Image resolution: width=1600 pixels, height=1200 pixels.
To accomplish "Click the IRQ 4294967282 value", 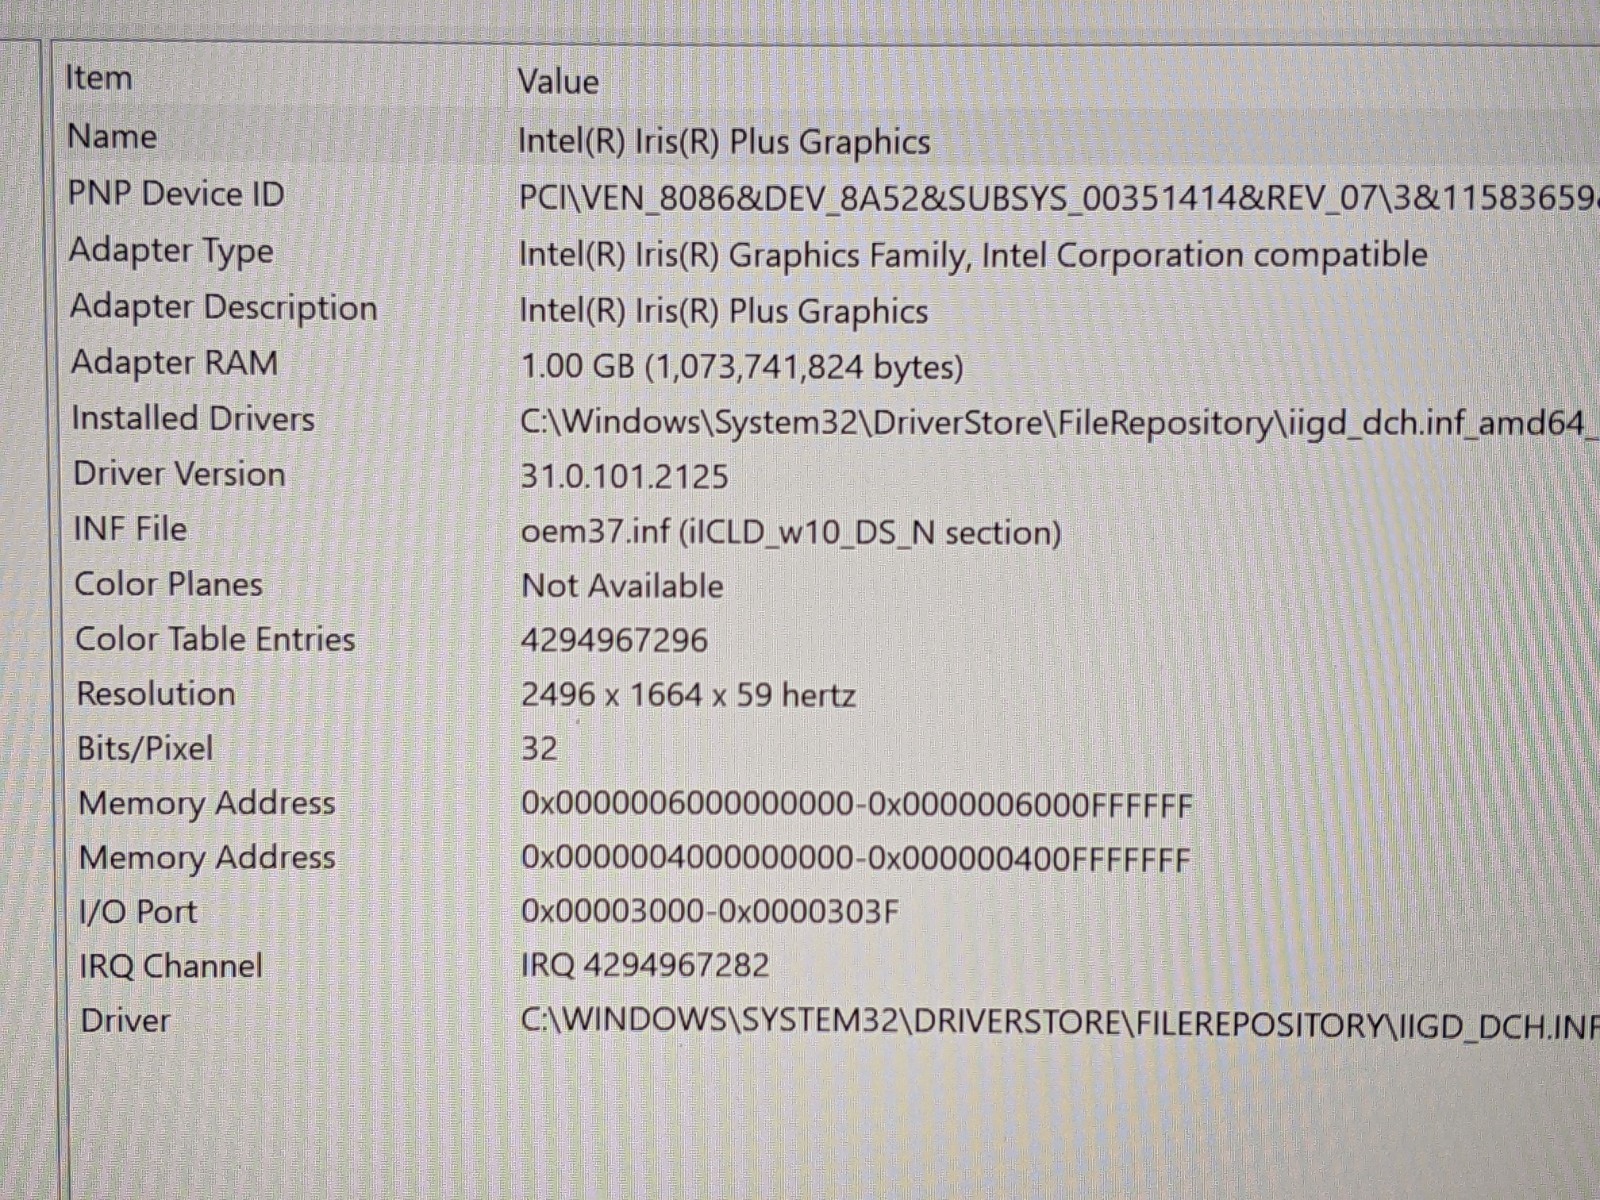I will coord(645,966).
